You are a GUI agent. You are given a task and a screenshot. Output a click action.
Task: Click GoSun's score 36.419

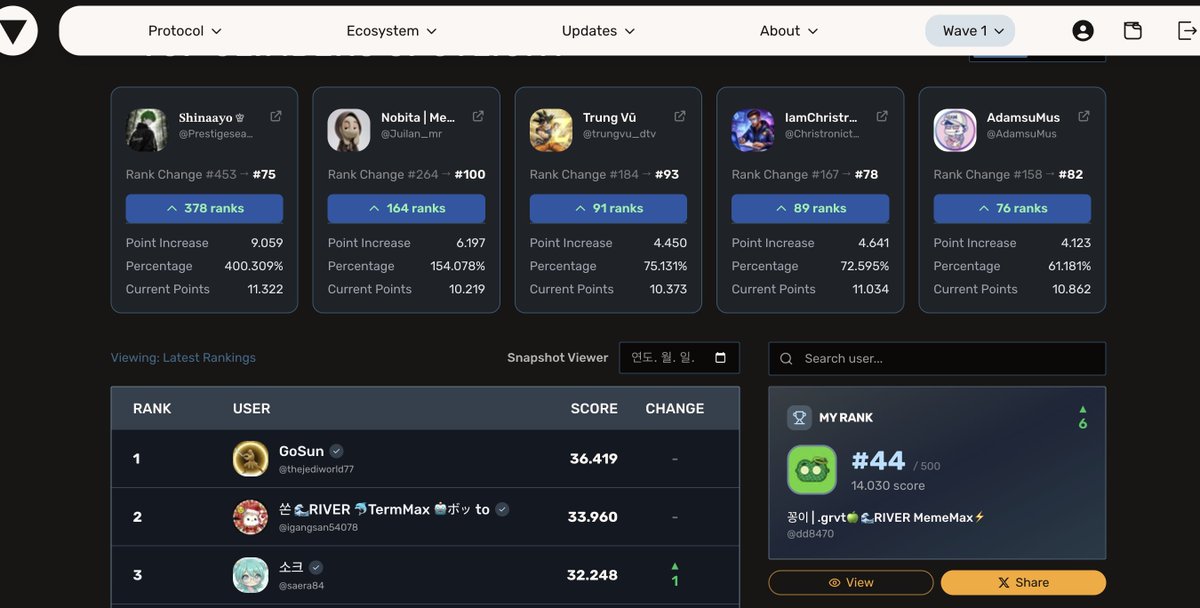pos(594,459)
